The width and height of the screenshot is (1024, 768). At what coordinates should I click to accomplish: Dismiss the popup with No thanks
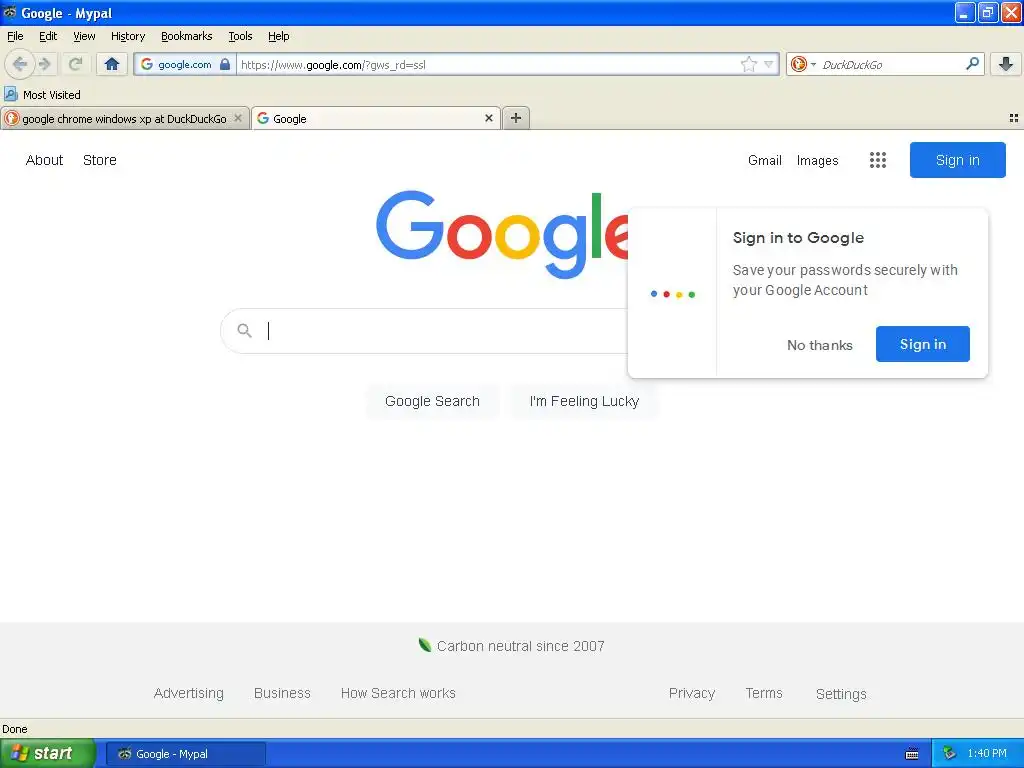pyautogui.click(x=820, y=345)
